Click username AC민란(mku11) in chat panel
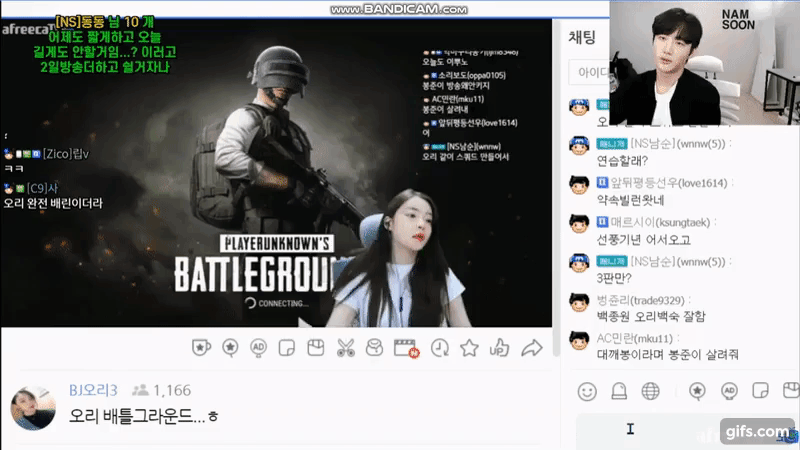Screen dimensions: 800x450 (635, 339)
